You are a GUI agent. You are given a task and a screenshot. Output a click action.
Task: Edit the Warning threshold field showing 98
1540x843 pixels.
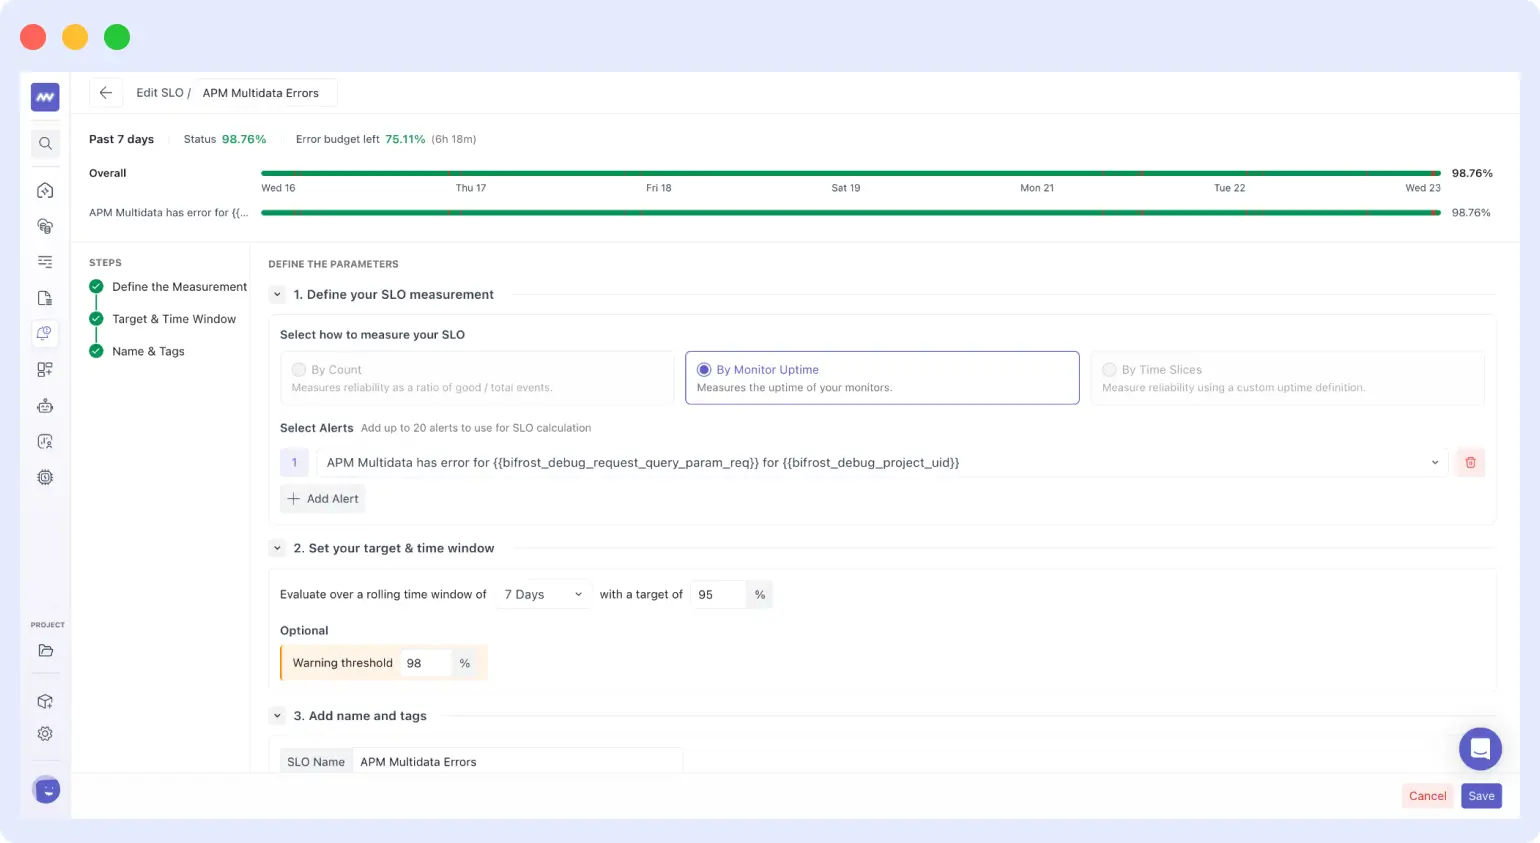pos(426,663)
